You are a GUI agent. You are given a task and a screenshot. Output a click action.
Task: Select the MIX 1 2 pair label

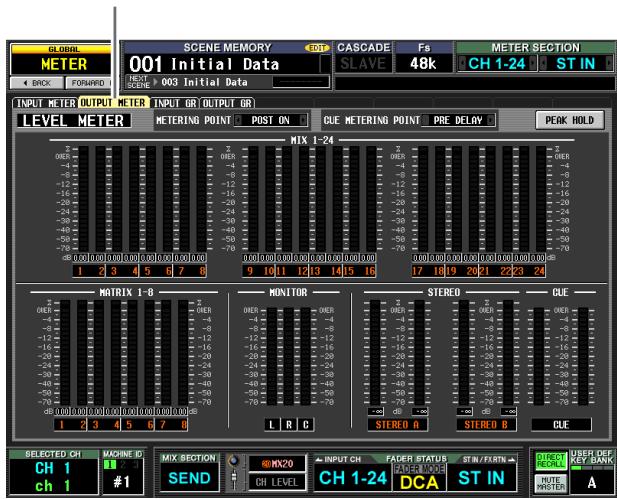[x=89, y=271]
